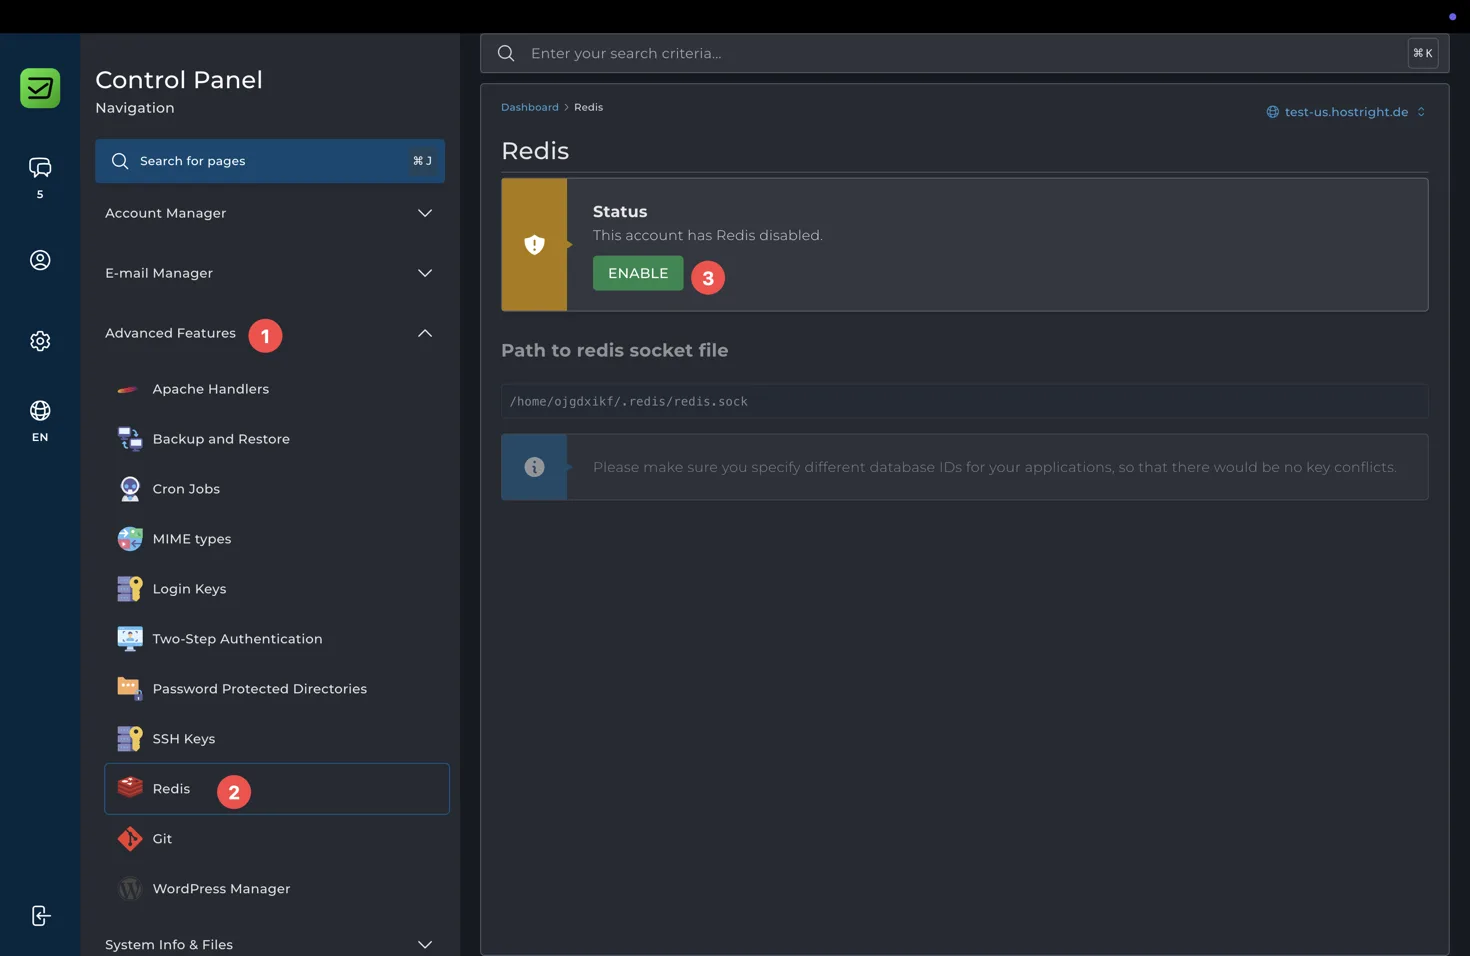
Task: Open the settings gear icon
Action: (40, 341)
